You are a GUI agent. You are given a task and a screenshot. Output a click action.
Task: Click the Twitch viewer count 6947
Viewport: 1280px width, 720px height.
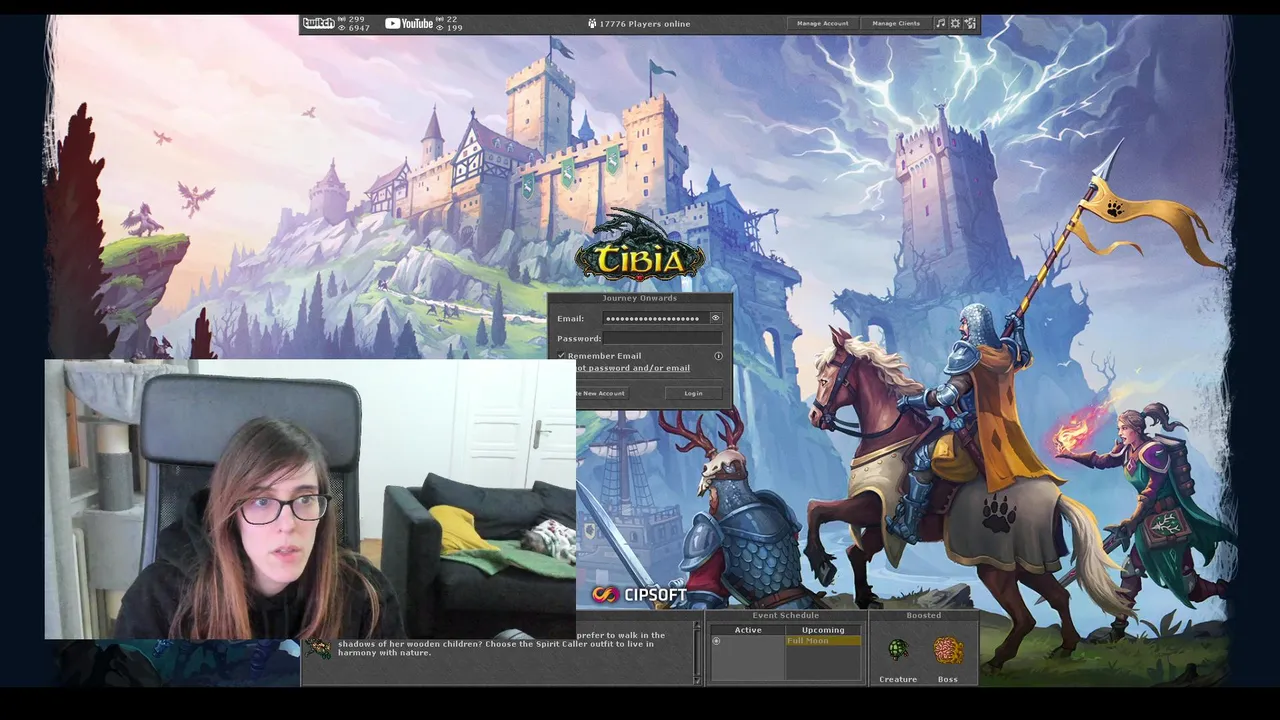[354, 28]
